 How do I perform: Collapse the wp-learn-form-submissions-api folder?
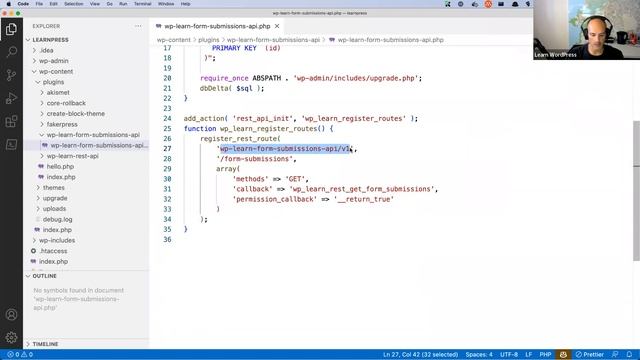(42, 135)
